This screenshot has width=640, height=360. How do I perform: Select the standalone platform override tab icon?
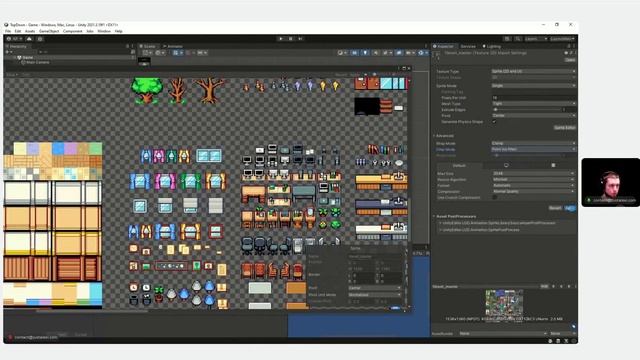click(506, 165)
